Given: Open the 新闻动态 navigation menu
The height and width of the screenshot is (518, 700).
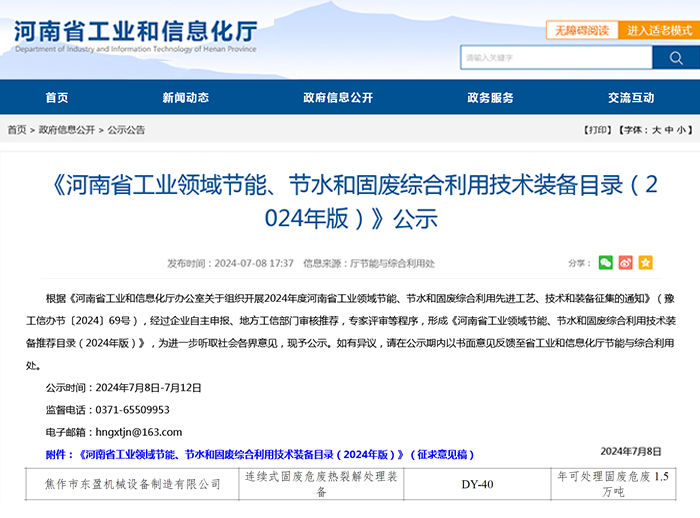Looking at the screenshot, I should (x=185, y=97).
